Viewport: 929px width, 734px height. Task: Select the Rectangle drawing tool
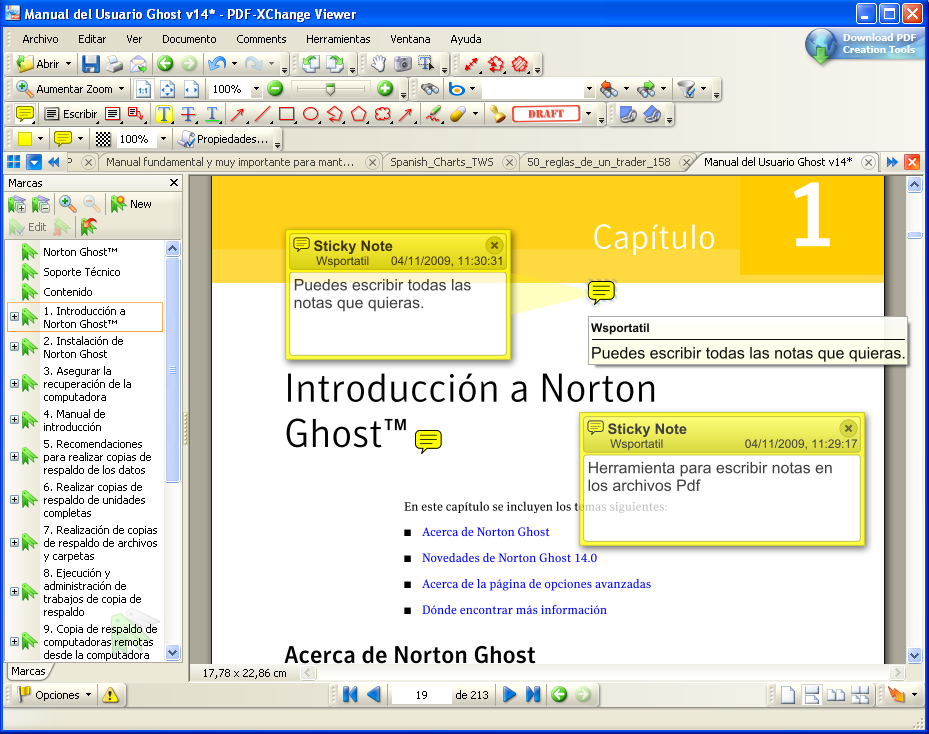pyautogui.click(x=287, y=114)
